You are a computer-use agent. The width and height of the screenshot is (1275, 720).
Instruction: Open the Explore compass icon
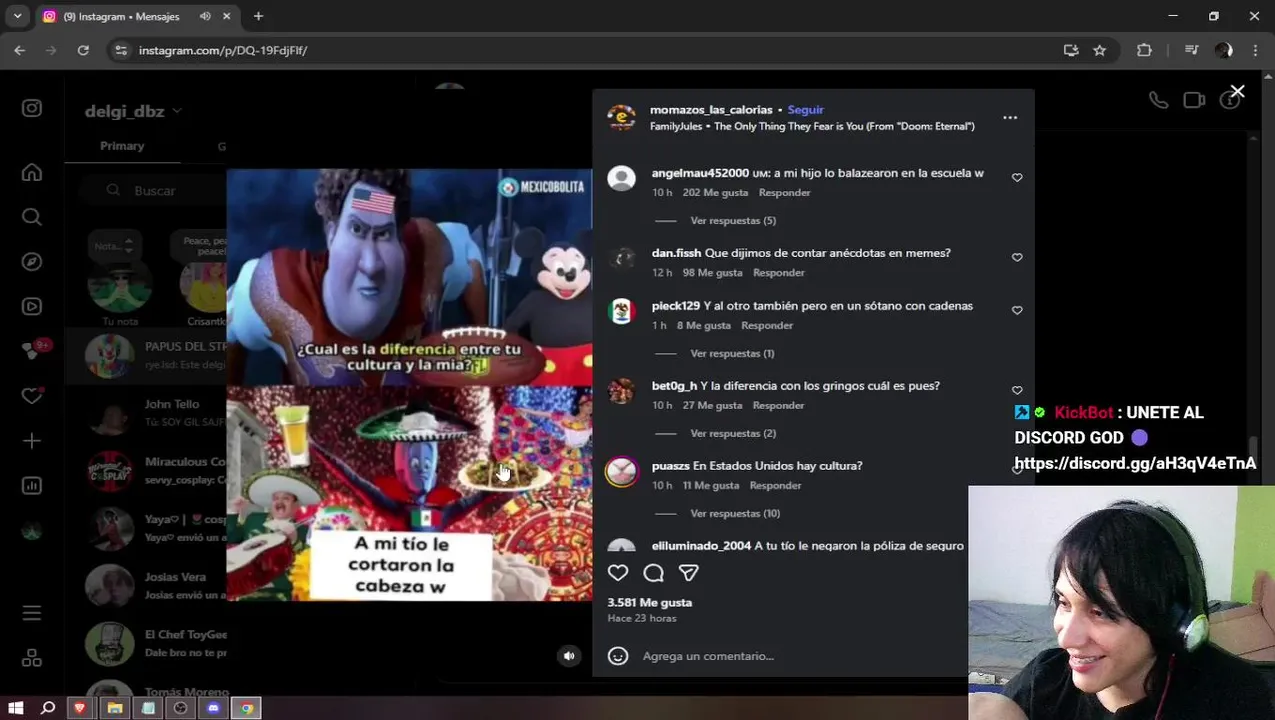click(32, 262)
